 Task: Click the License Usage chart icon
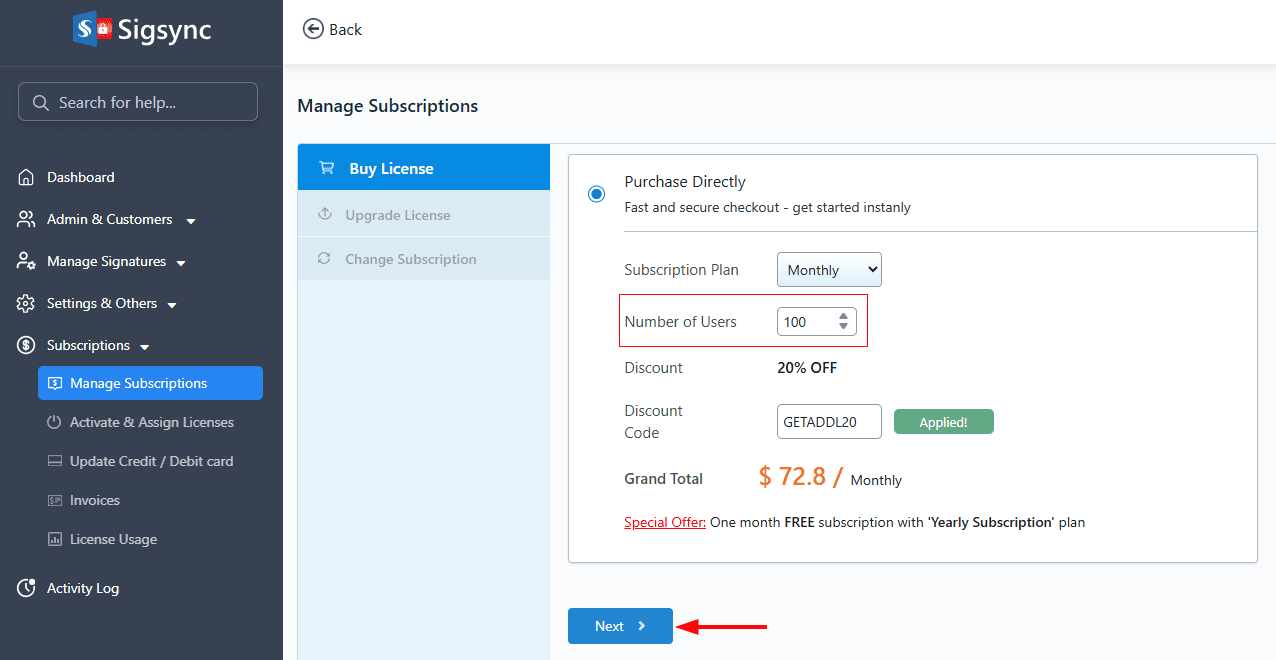pyautogui.click(x=54, y=539)
